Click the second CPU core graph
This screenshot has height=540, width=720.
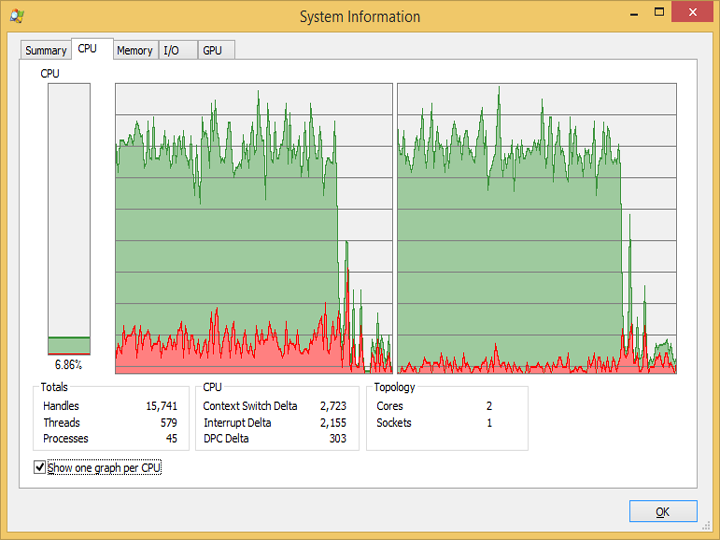click(x=537, y=228)
